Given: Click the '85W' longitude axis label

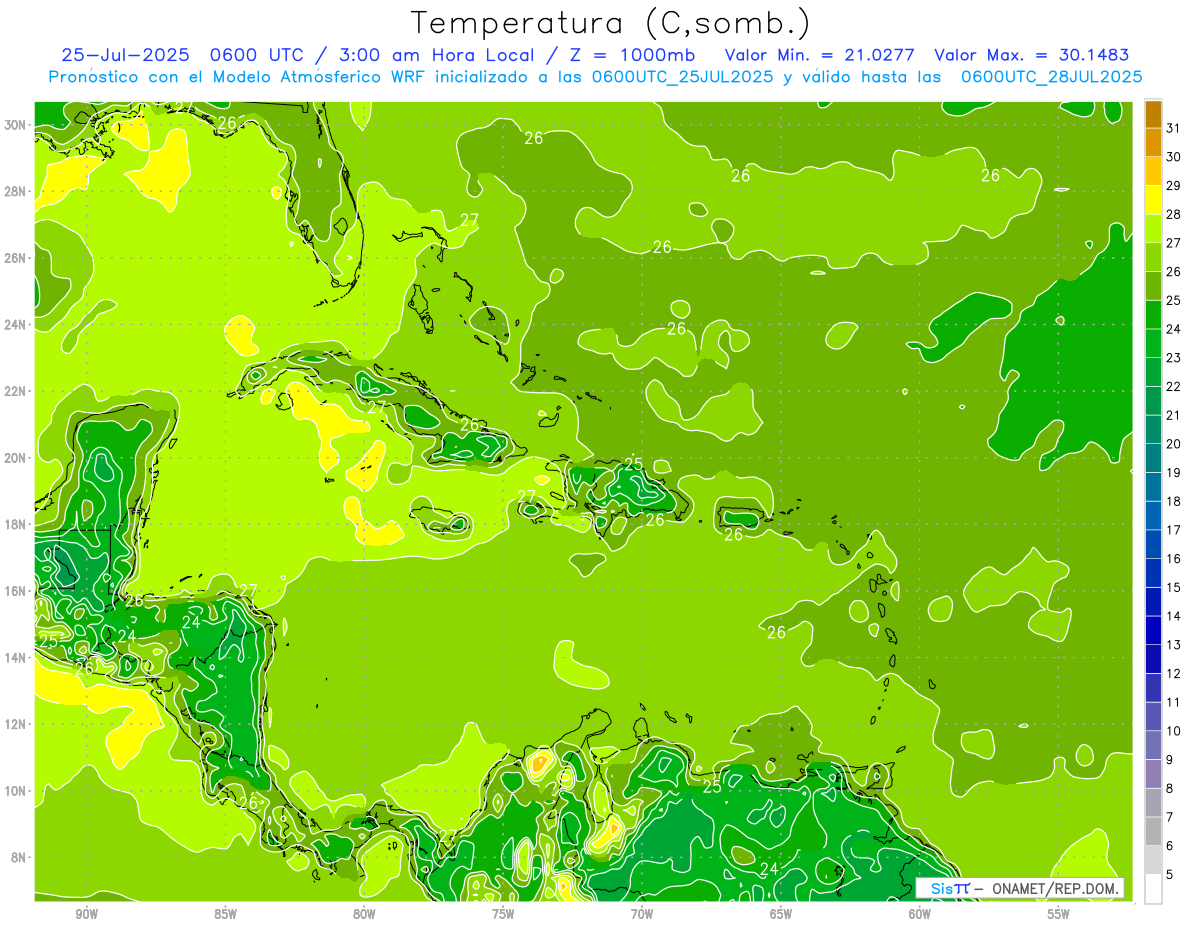Looking at the screenshot, I should point(225,914).
